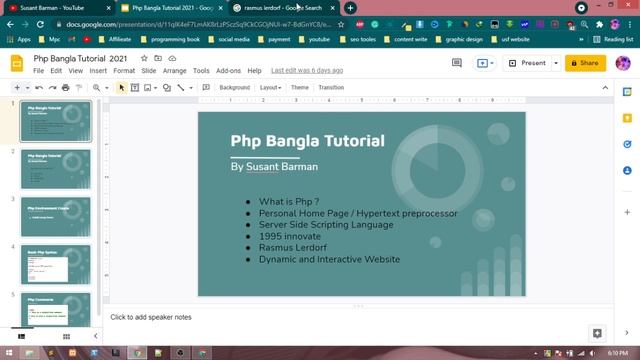Open the Last edit was 6 days ago link
The width and height of the screenshot is (640, 360).
click(x=307, y=71)
